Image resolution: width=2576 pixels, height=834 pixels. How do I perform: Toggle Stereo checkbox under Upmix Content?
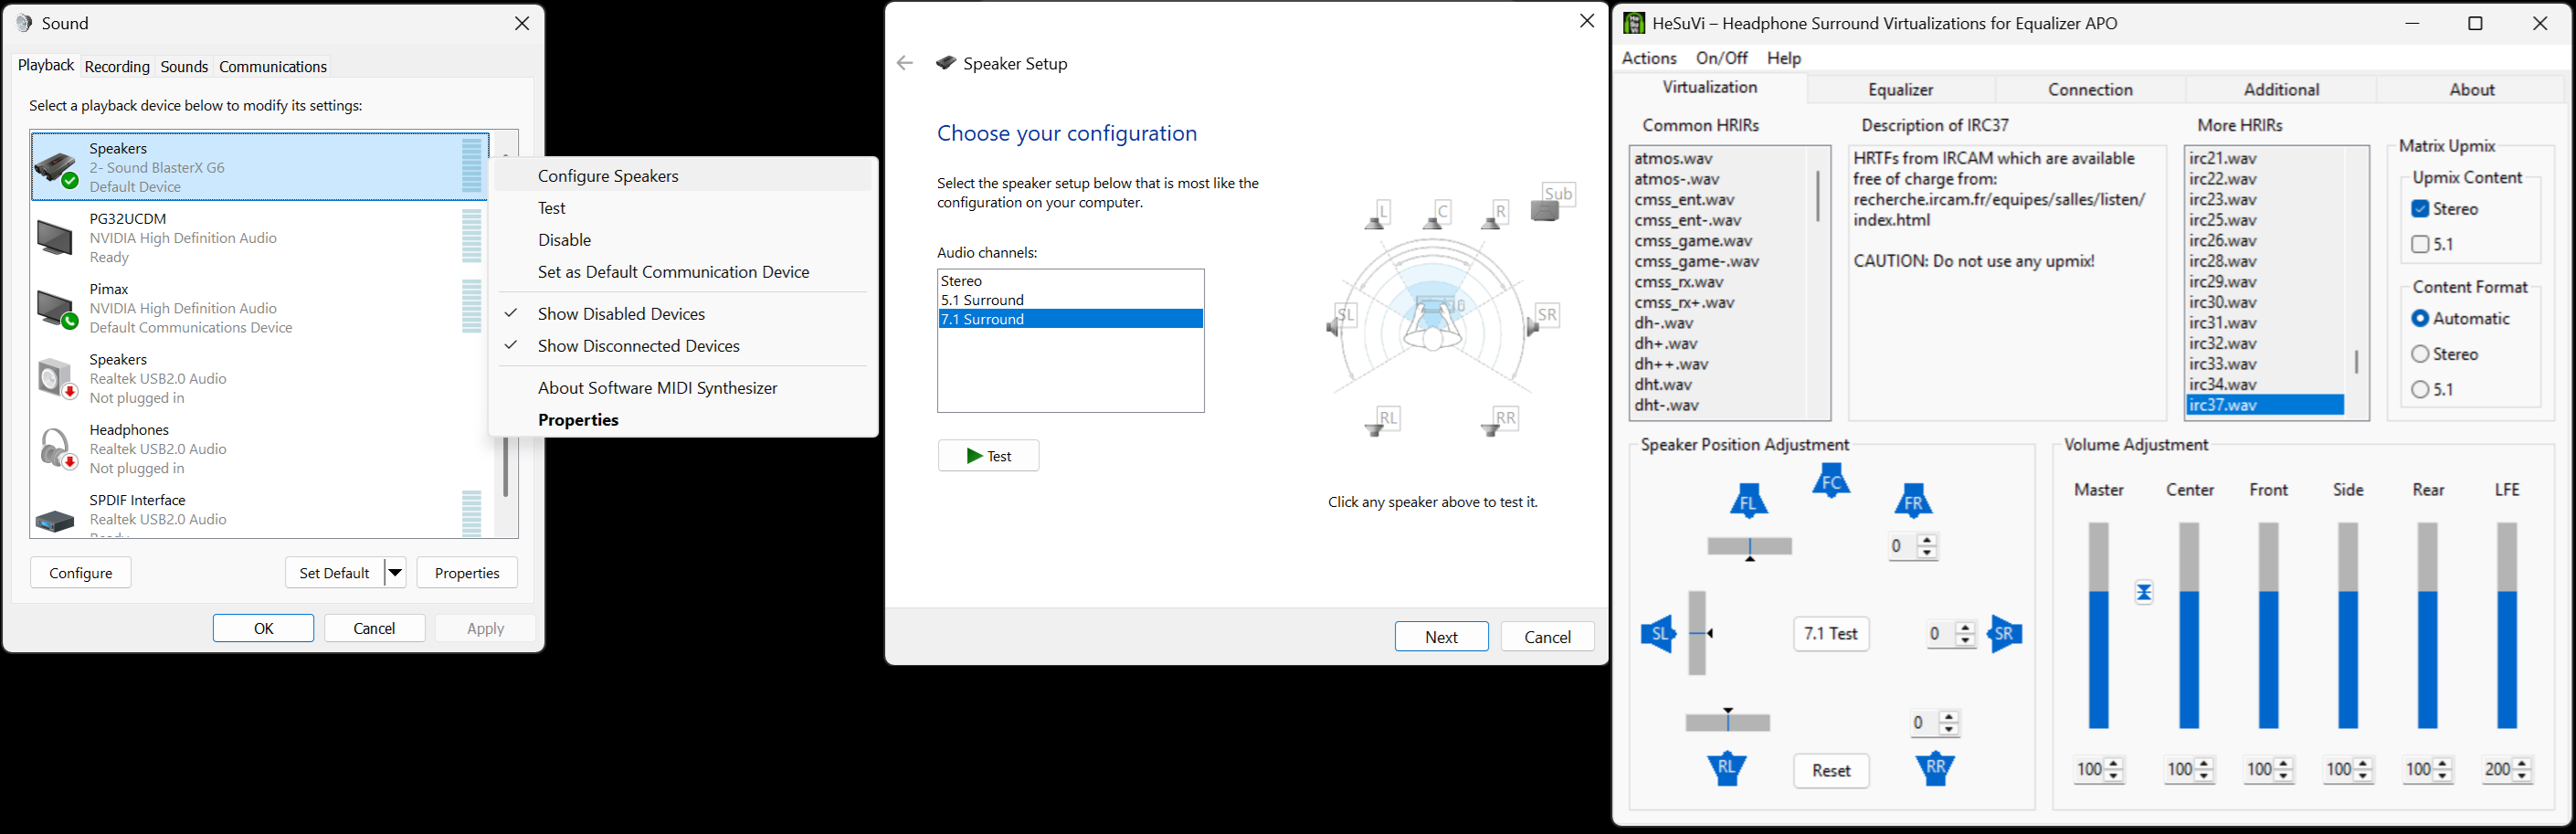point(2420,209)
